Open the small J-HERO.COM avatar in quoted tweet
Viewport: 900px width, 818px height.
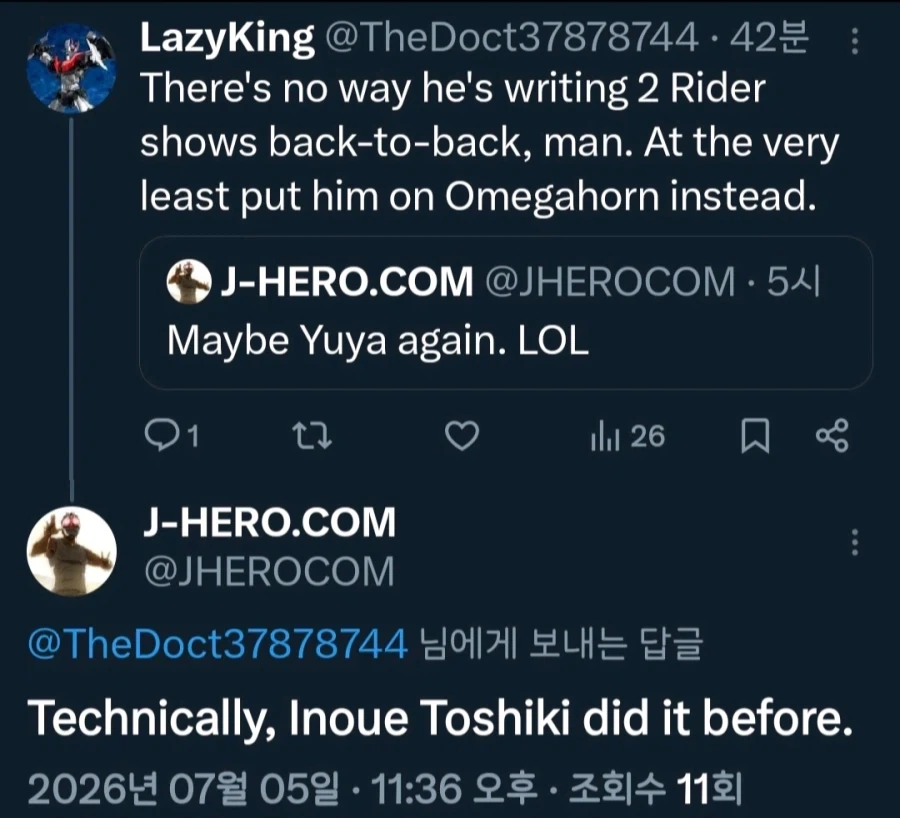[188, 281]
